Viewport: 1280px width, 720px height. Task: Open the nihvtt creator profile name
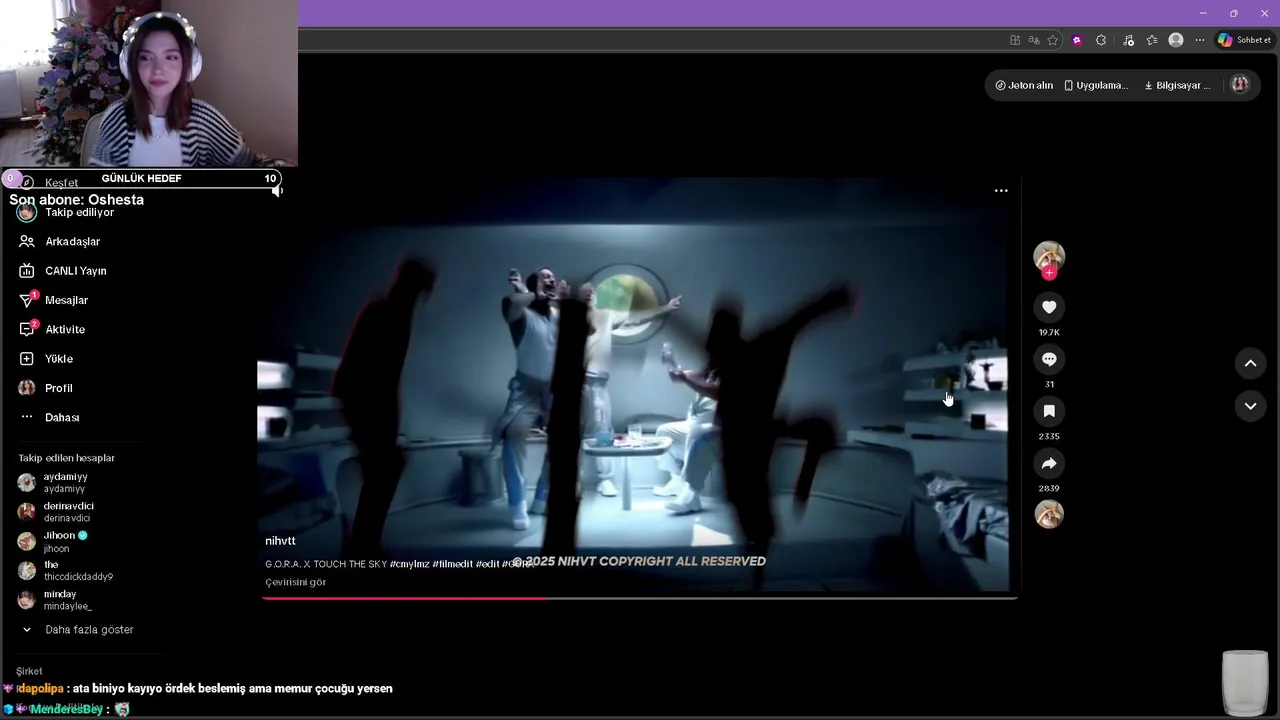pos(280,541)
